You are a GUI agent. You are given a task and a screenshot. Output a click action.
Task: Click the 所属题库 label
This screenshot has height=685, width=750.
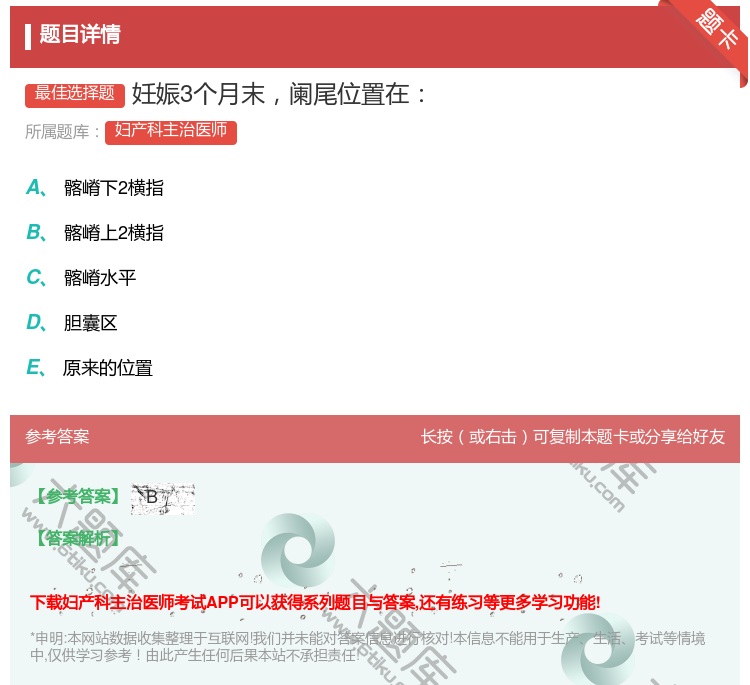[62, 132]
